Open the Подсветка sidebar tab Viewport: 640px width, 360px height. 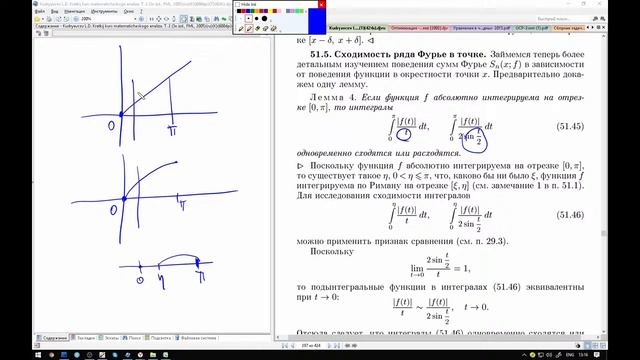tap(158, 338)
